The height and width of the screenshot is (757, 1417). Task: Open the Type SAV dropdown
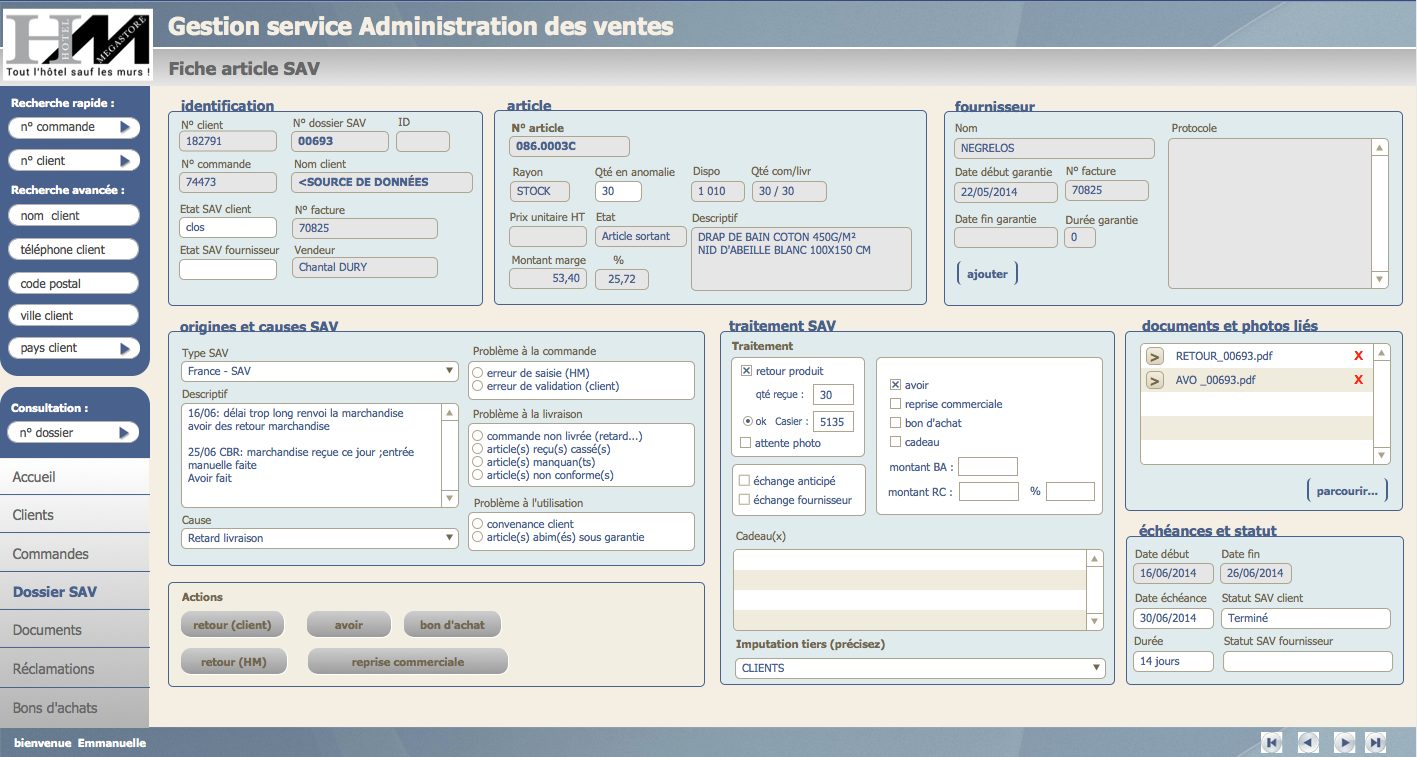(320, 371)
